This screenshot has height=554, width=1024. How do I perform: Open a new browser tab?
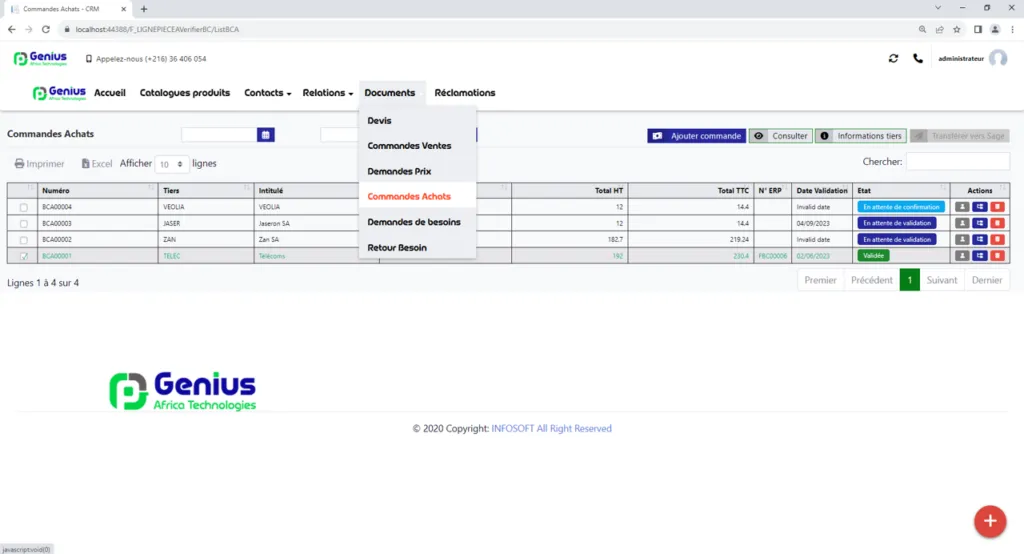point(144,9)
